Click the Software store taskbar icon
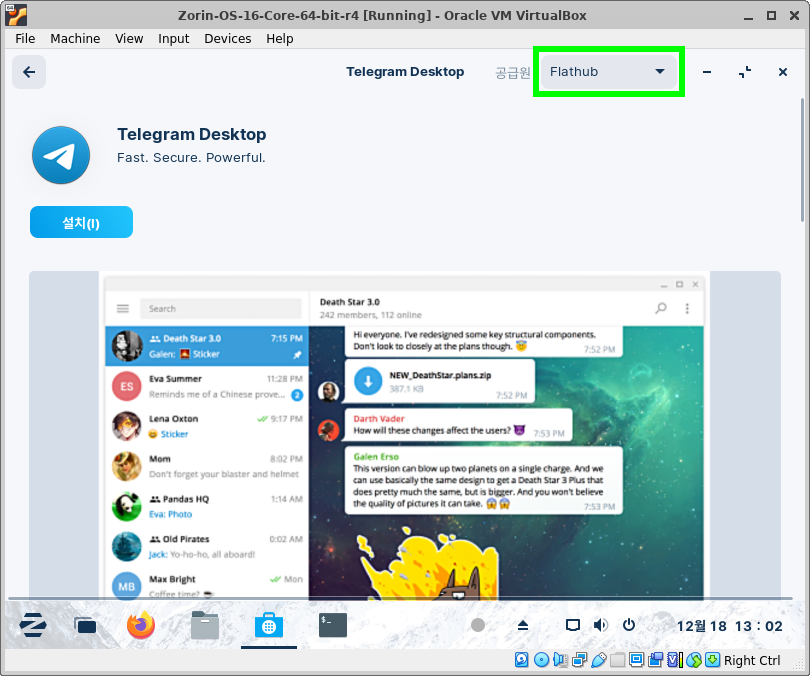The image size is (810, 676). [269, 625]
